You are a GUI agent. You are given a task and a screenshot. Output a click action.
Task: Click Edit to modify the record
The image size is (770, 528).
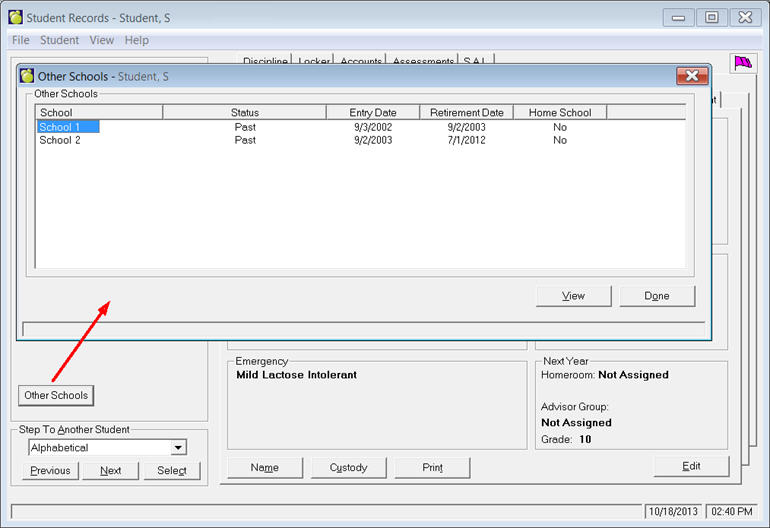pos(691,466)
